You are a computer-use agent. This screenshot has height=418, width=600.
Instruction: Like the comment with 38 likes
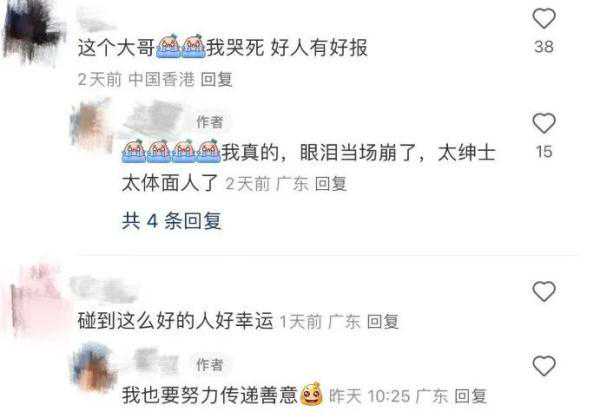tap(544, 18)
